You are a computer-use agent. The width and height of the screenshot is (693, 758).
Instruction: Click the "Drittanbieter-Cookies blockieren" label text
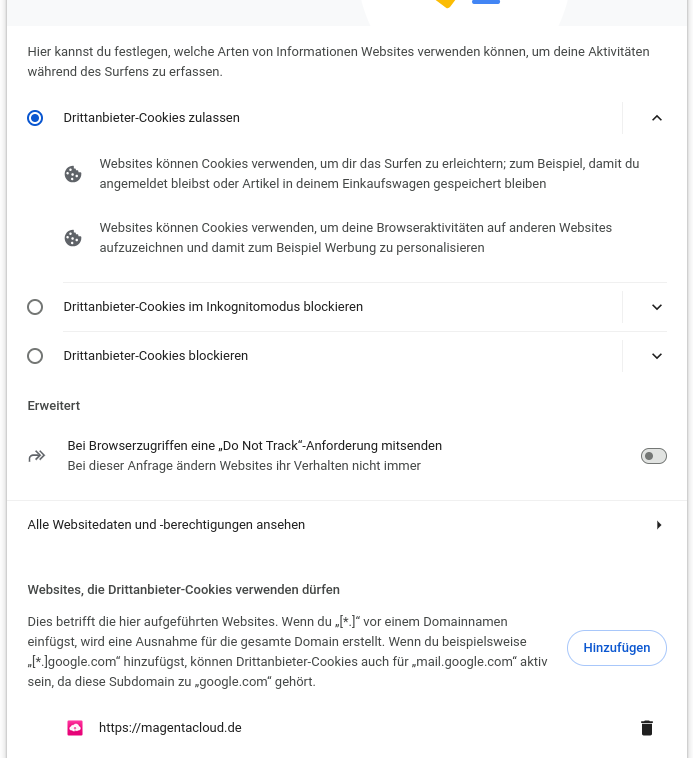(x=155, y=356)
